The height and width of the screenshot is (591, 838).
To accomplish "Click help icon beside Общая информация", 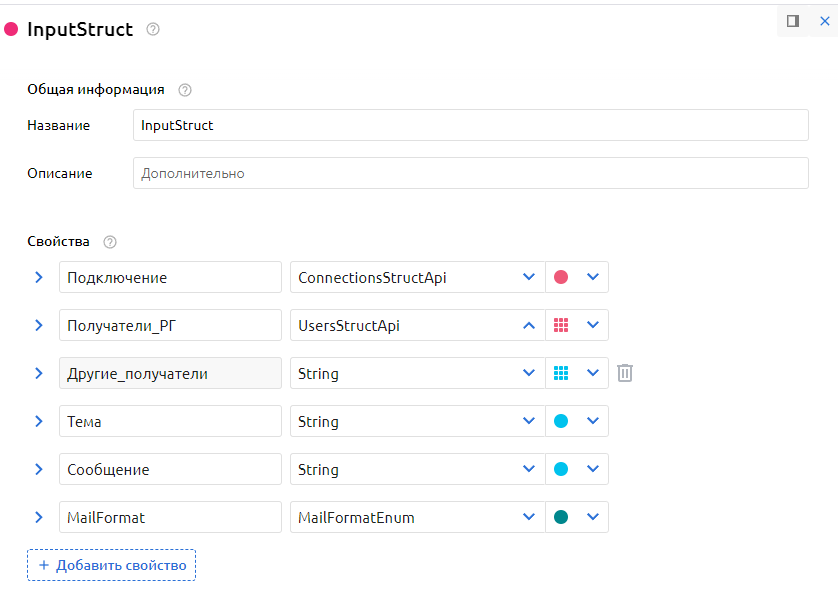I will point(185,90).
